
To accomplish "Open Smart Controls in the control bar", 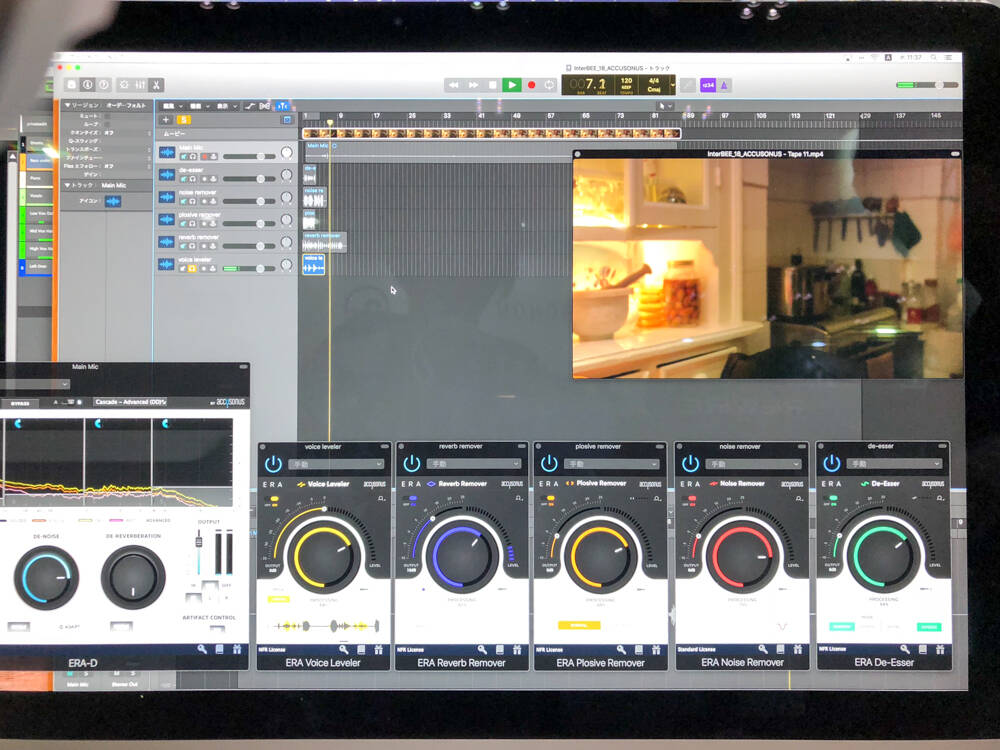I will pyautogui.click(x=124, y=84).
